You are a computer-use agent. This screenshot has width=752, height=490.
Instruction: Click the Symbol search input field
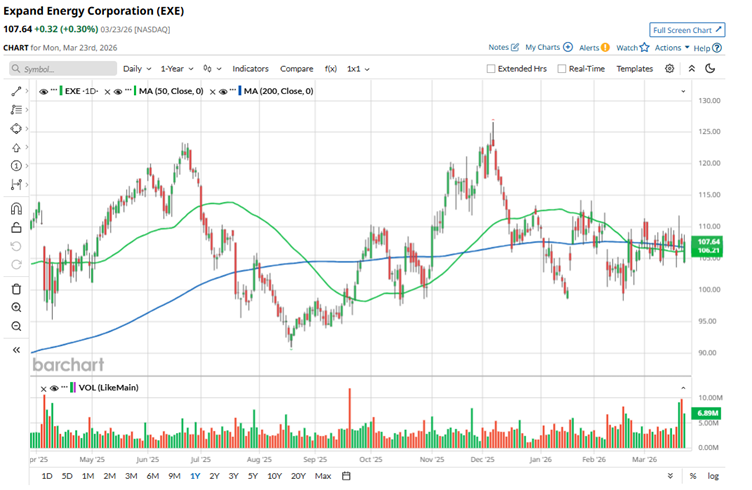[x=60, y=69]
